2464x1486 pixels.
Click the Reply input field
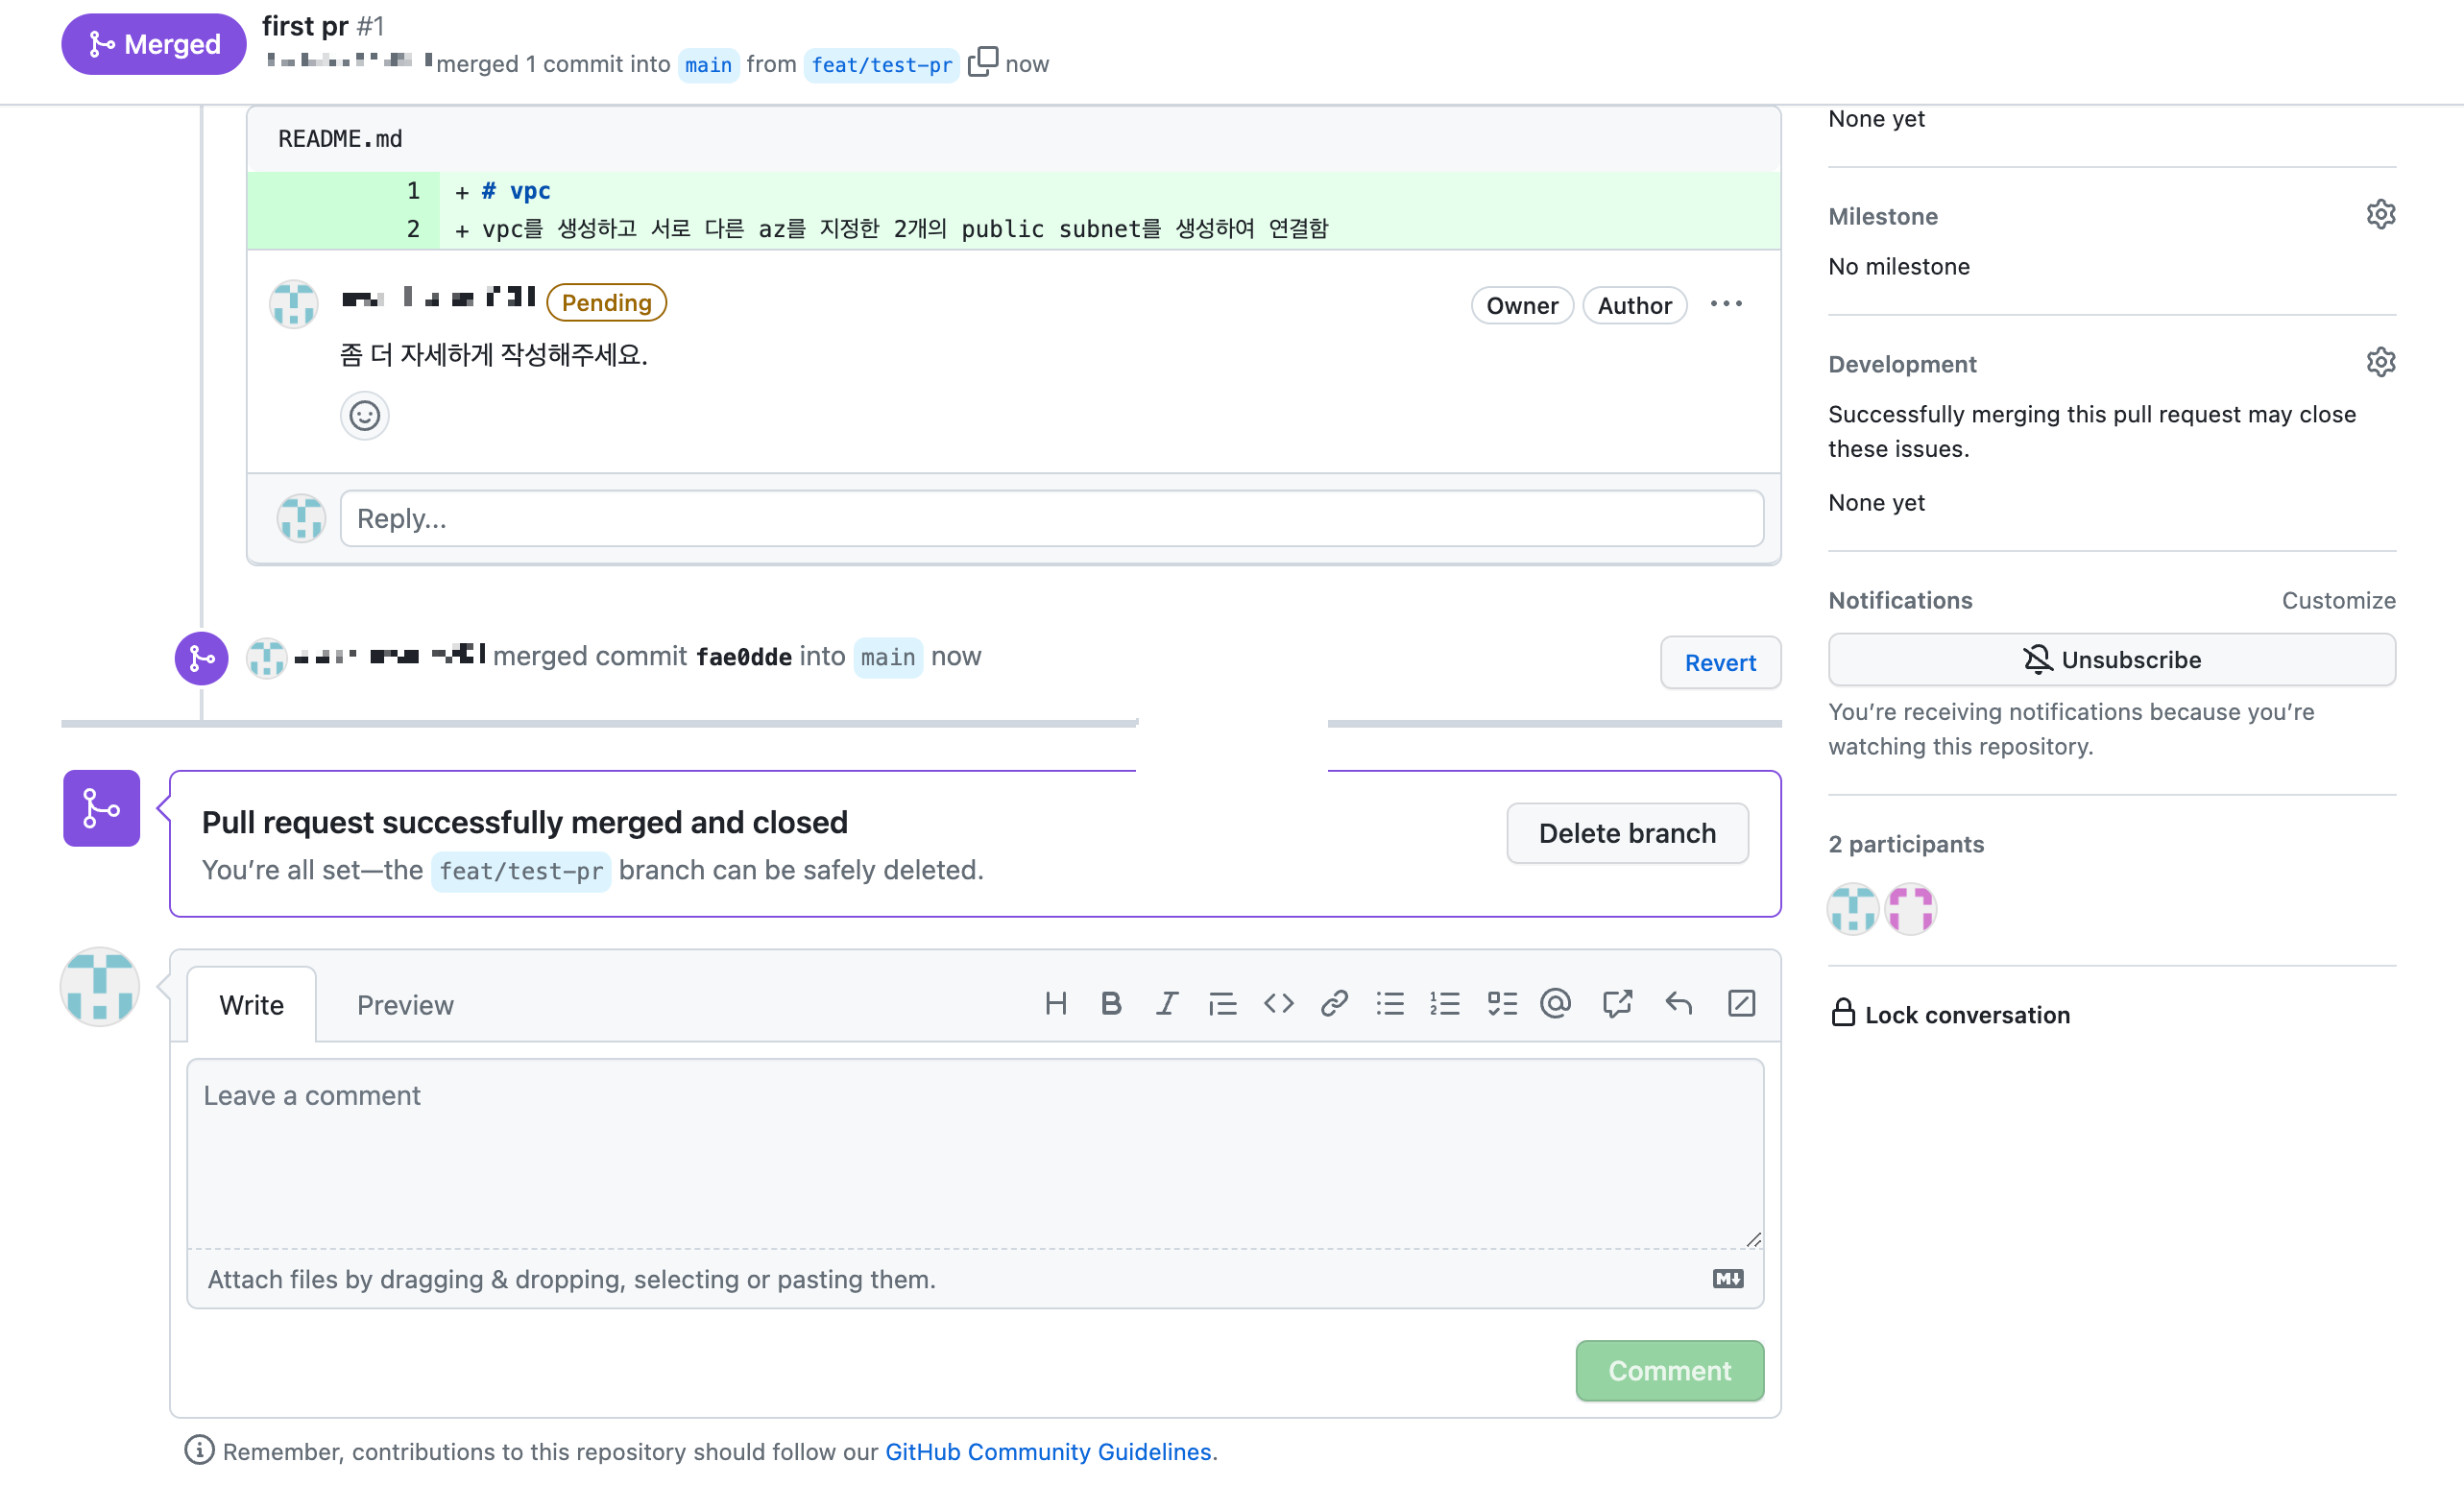click(x=1051, y=518)
